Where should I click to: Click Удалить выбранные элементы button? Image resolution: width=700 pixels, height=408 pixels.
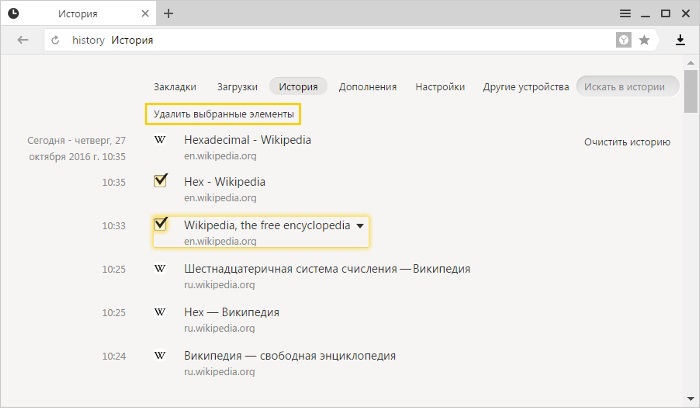click(x=223, y=114)
